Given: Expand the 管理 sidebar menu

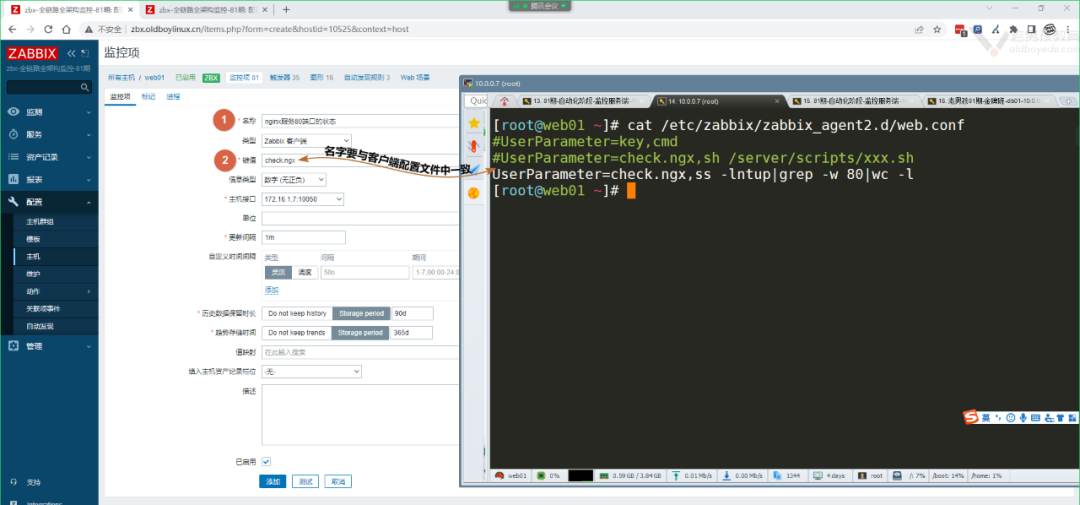Looking at the screenshot, I should point(49,346).
